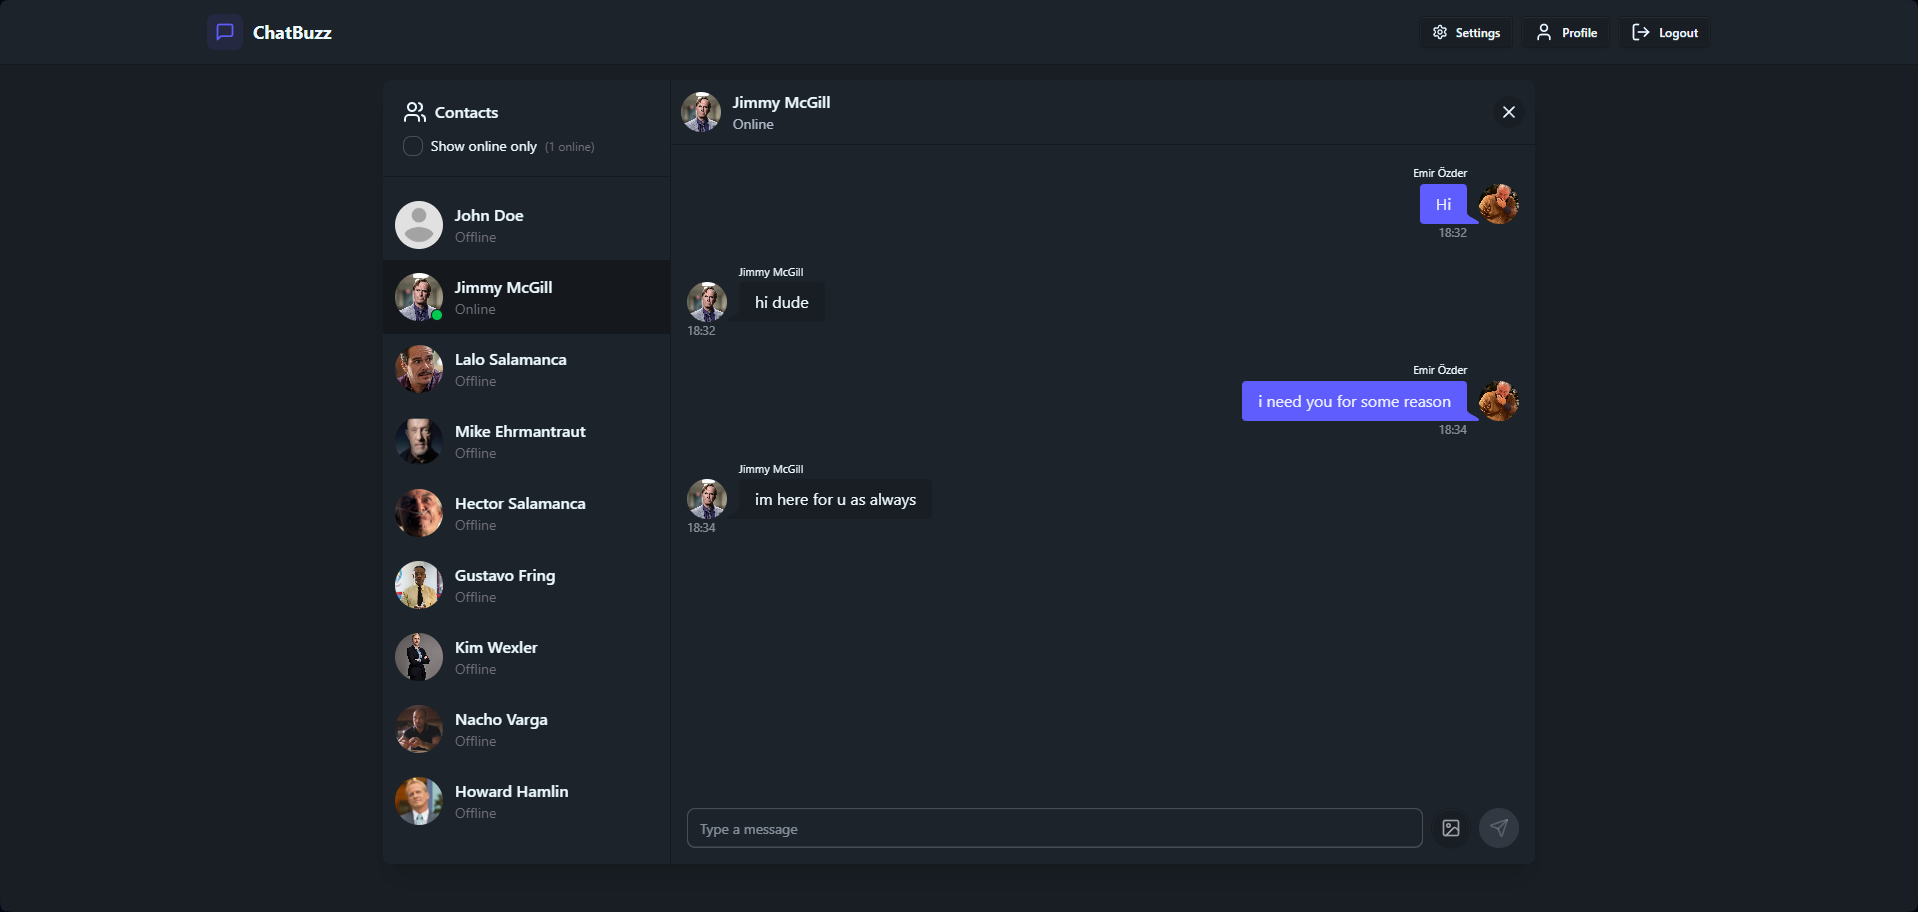The width and height of the screenshot is (1918, 912).
Task: Click the Contacts people icon
Action: tap(414, 112)
